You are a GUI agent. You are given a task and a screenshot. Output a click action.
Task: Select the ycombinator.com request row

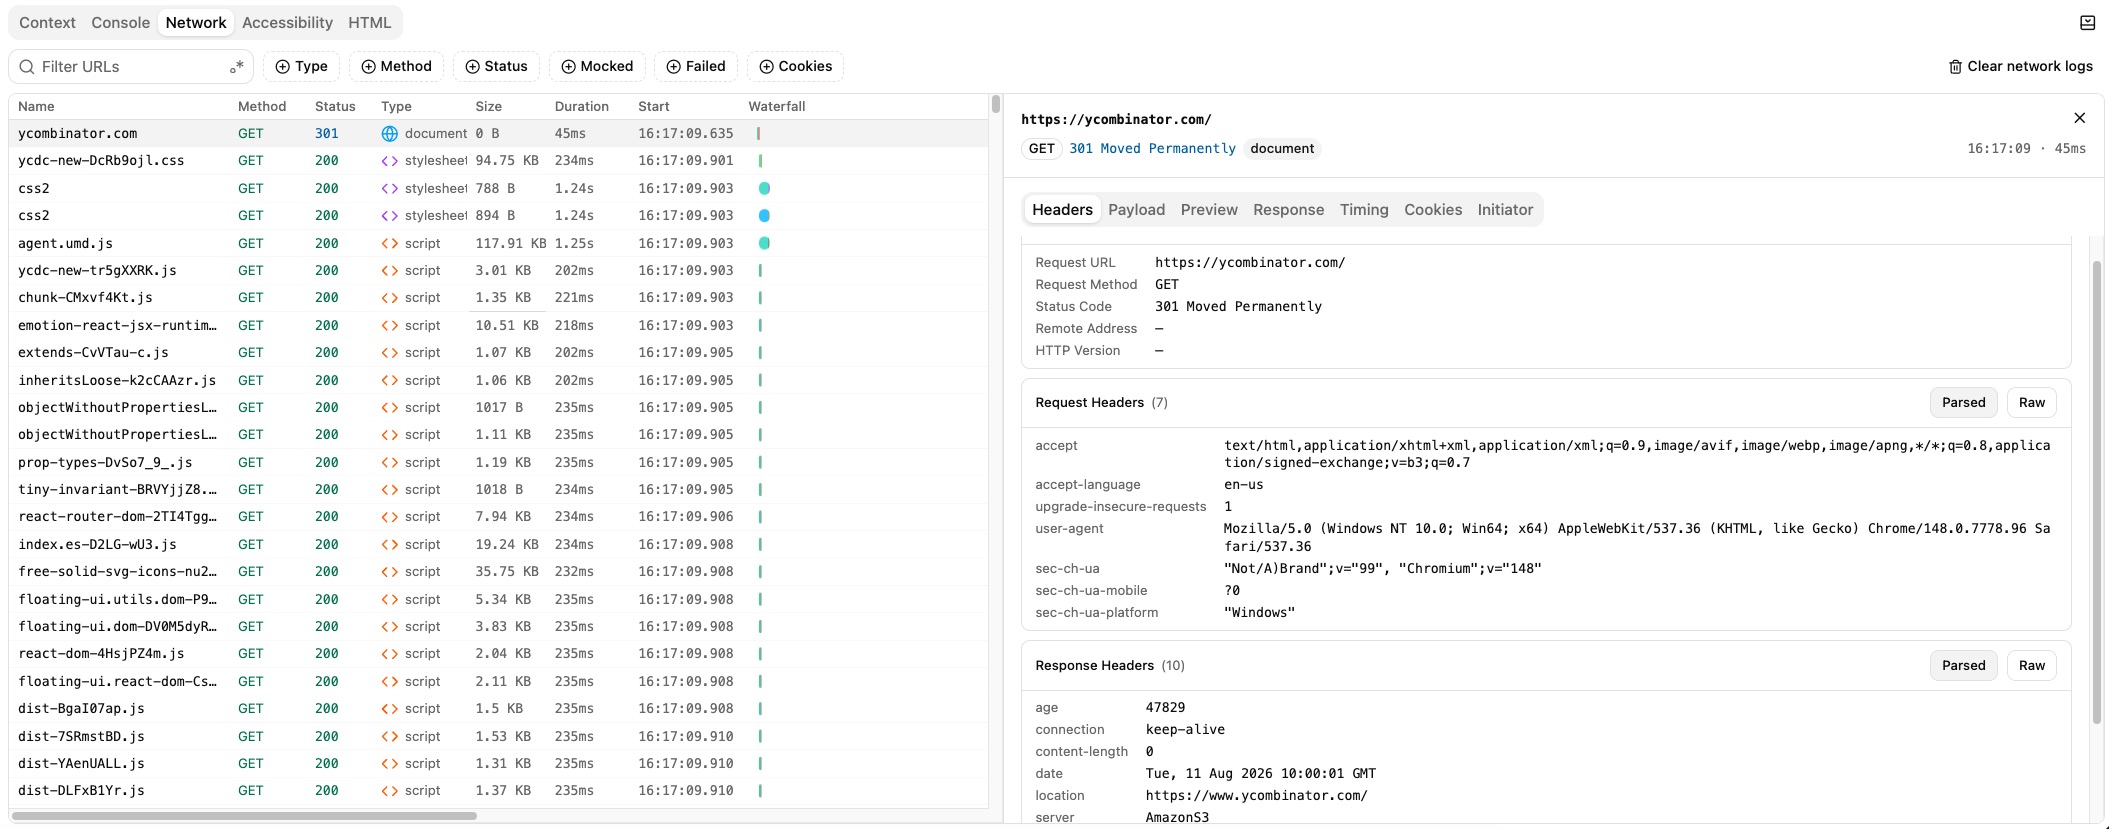(x=498, y=134)
